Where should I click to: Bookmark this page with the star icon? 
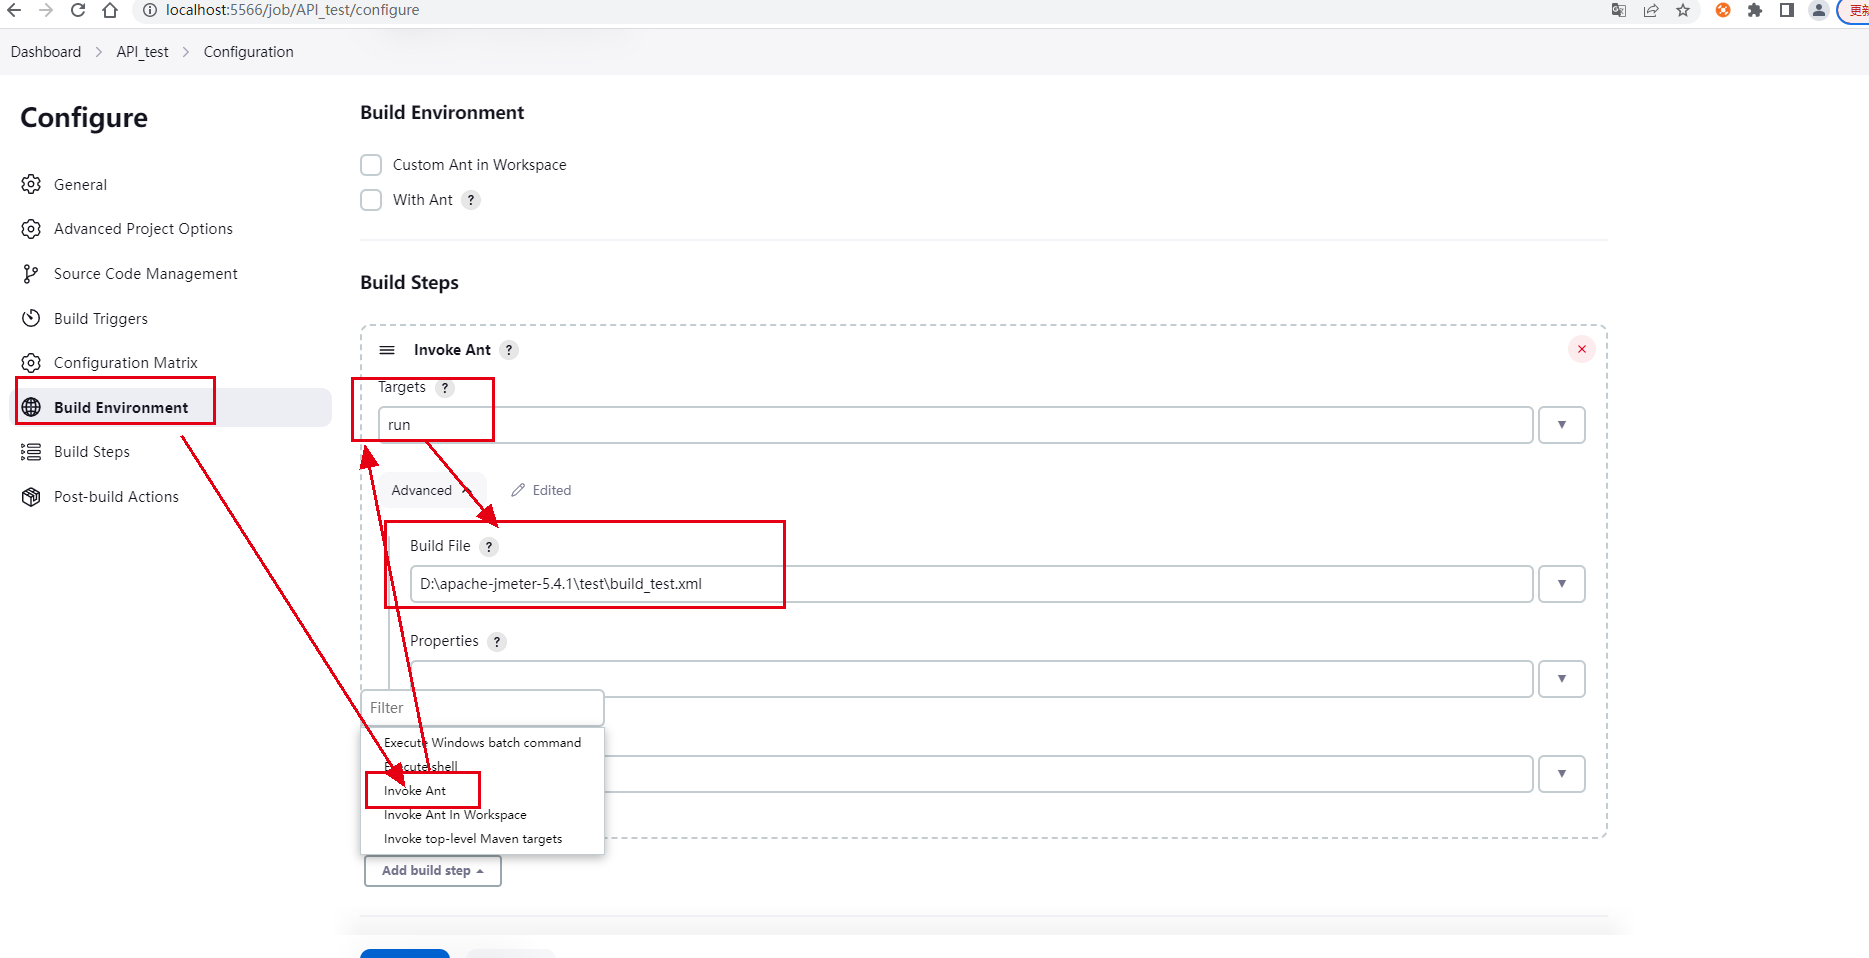pos(1683,10)
